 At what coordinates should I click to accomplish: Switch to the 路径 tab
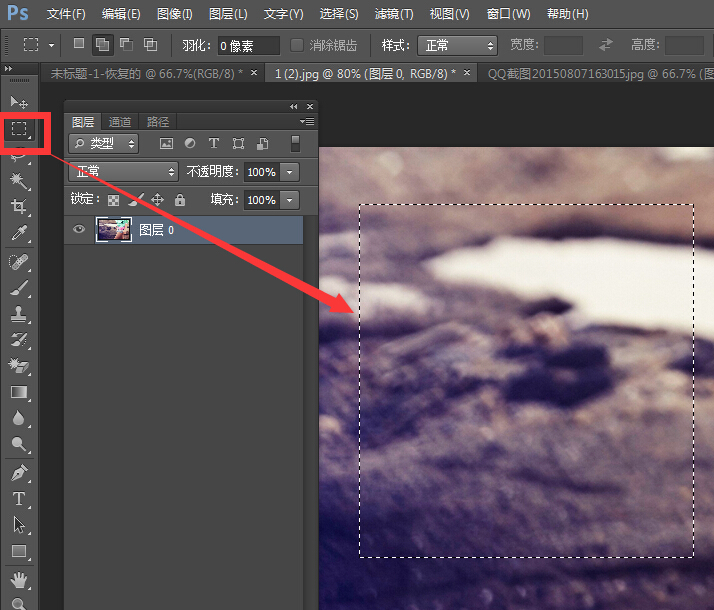[158, 122]
